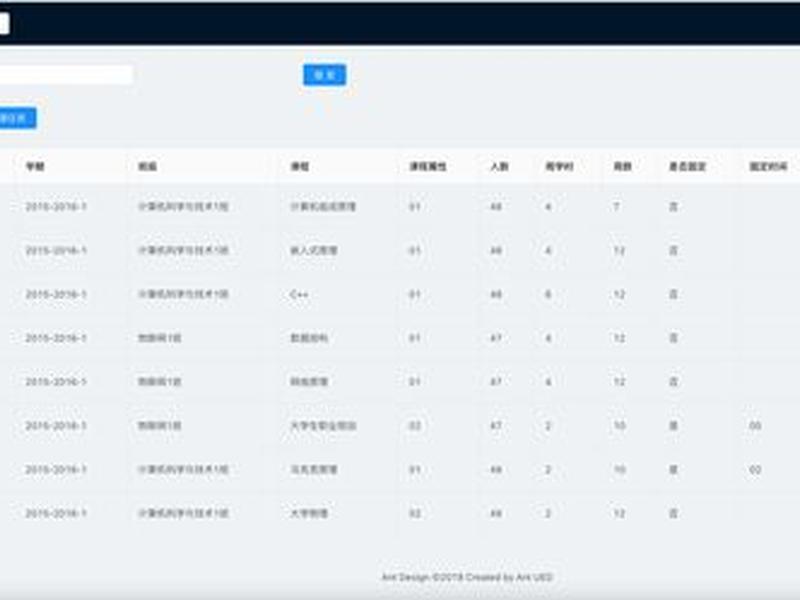
Task: Click the 嵌入式原理 course cell
Action: click(314, 251)
